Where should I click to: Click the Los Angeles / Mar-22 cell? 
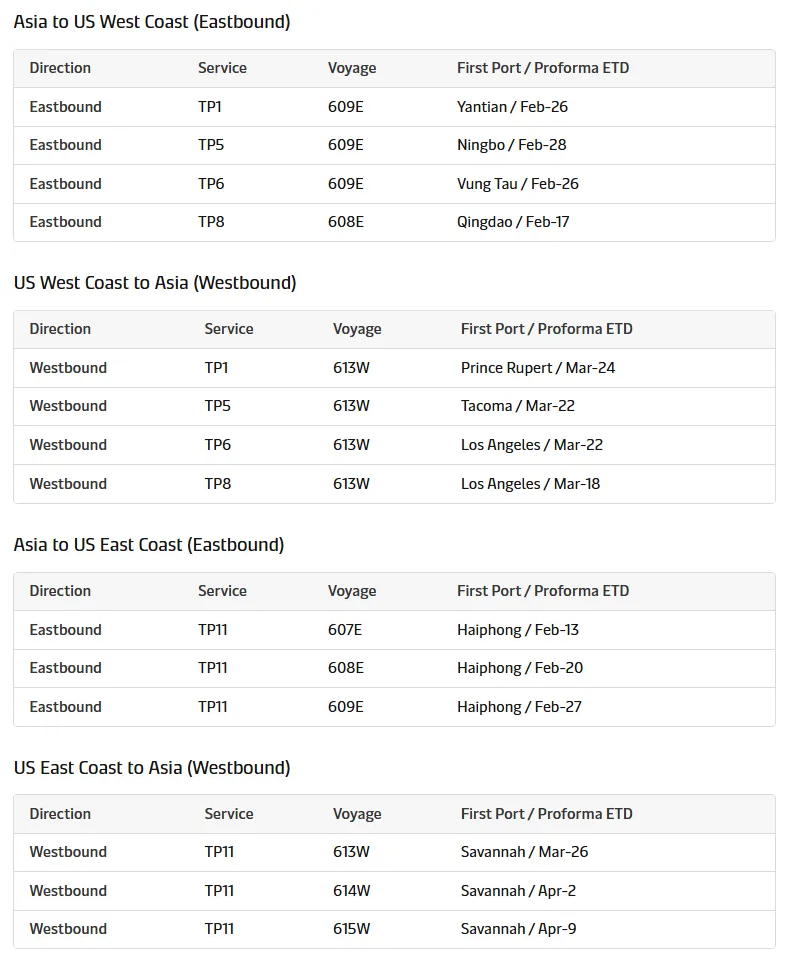point(531,445)
